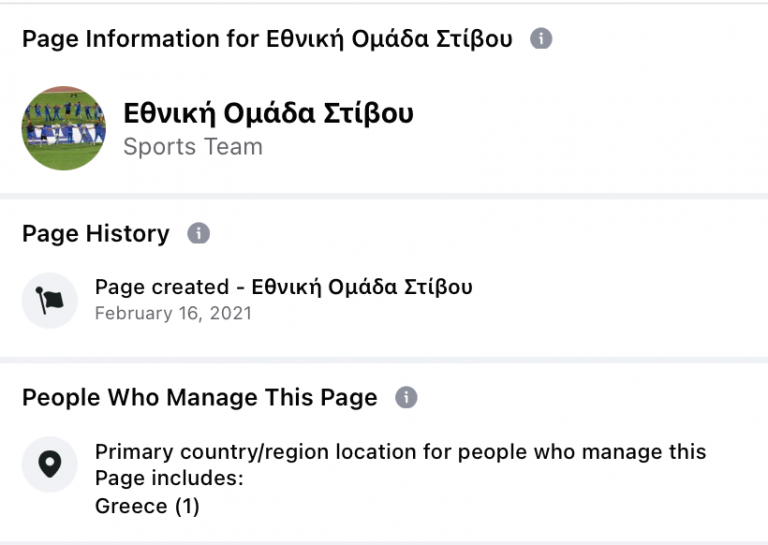The height and width of the screenshot is (545, 768).
Task: Select the Greece country entry
Action: (x=131, y=506)
